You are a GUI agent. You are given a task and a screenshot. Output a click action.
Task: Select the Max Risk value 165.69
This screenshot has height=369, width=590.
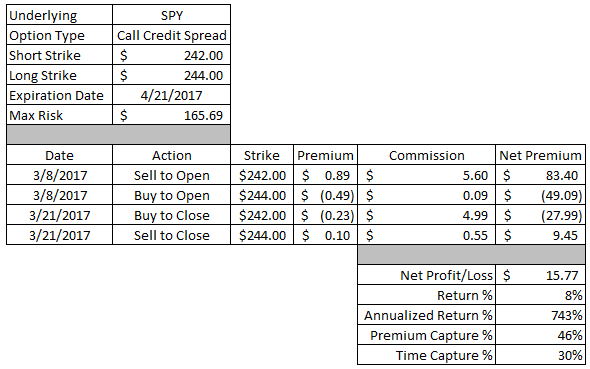click(x=172, y=115)
